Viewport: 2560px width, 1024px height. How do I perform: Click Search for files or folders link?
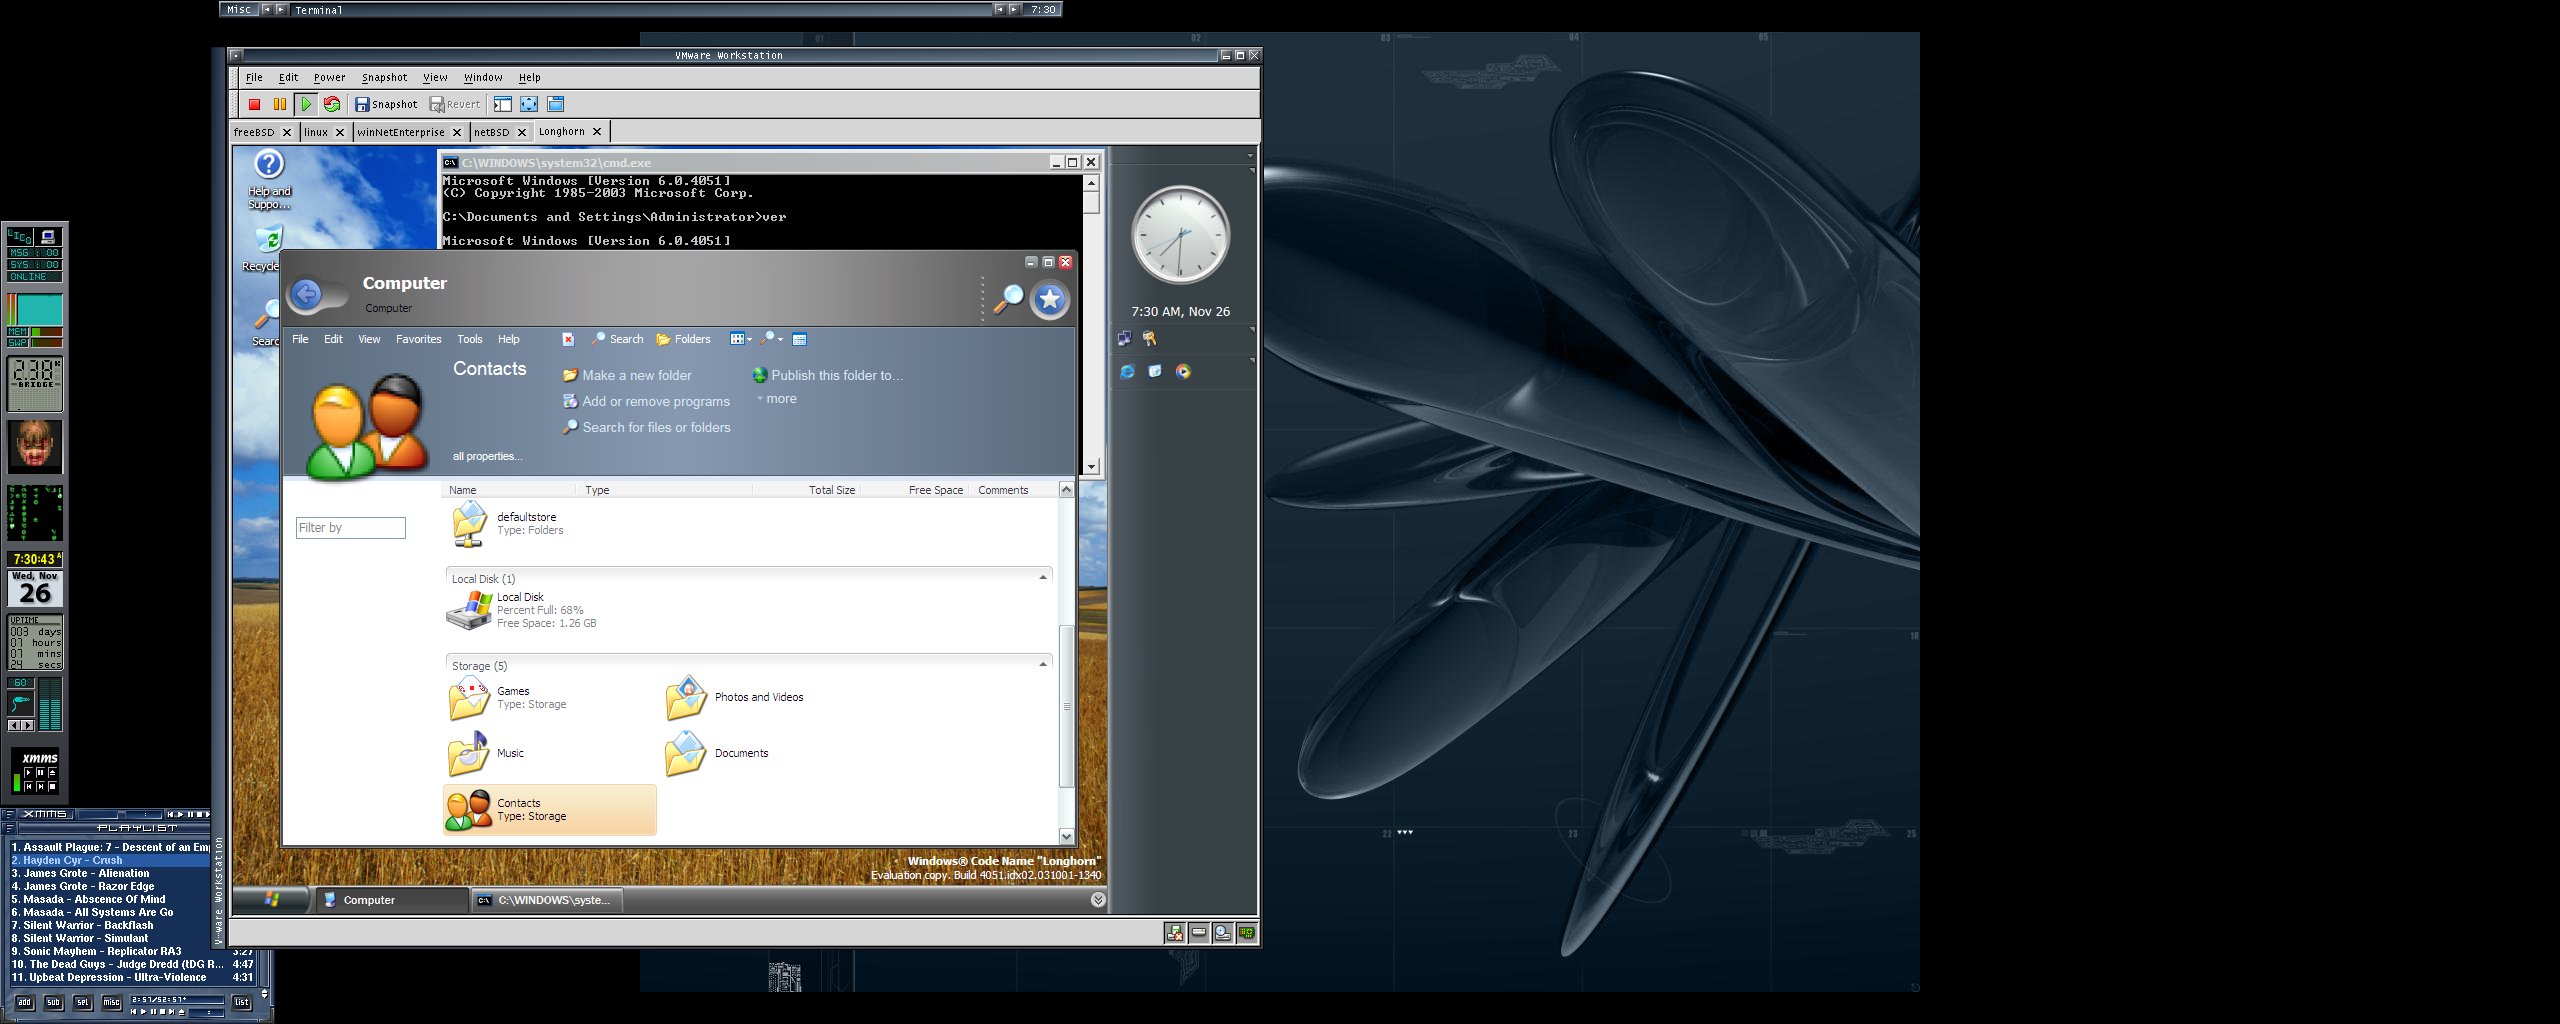(x=646, y=427)
